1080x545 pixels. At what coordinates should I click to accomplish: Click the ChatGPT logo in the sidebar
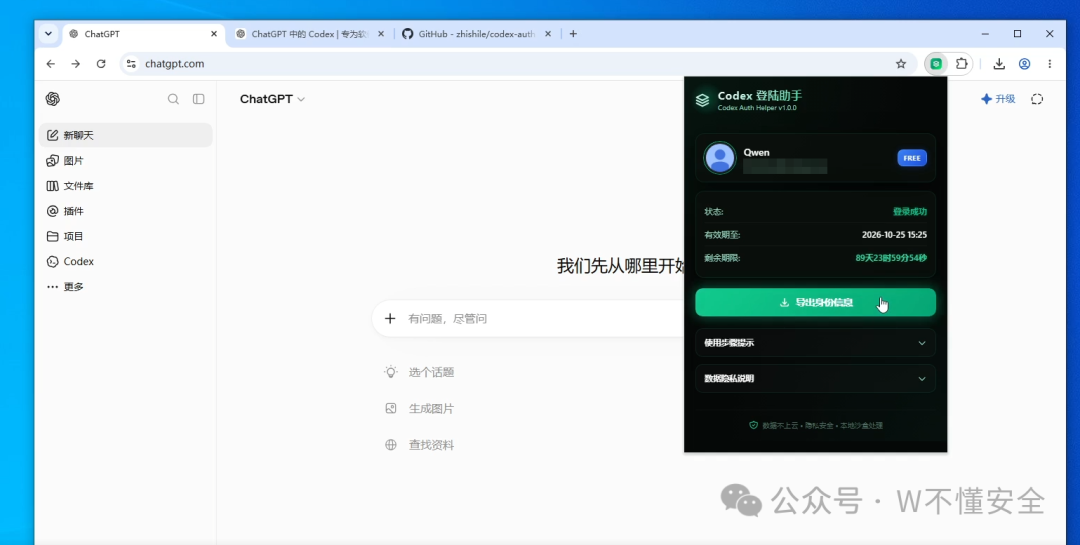(x=52, y=99)
